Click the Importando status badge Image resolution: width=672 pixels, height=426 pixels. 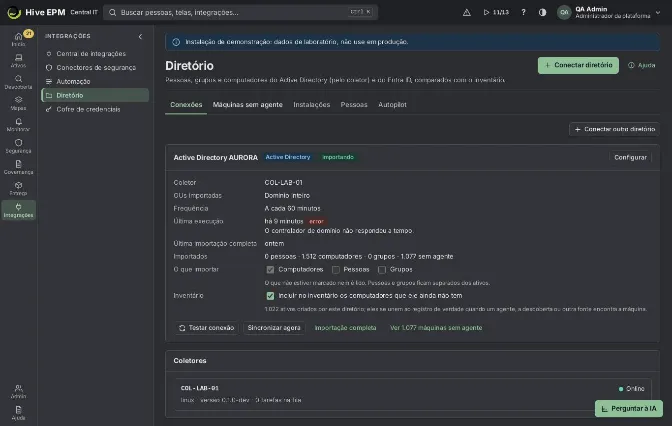click(338, 157)
